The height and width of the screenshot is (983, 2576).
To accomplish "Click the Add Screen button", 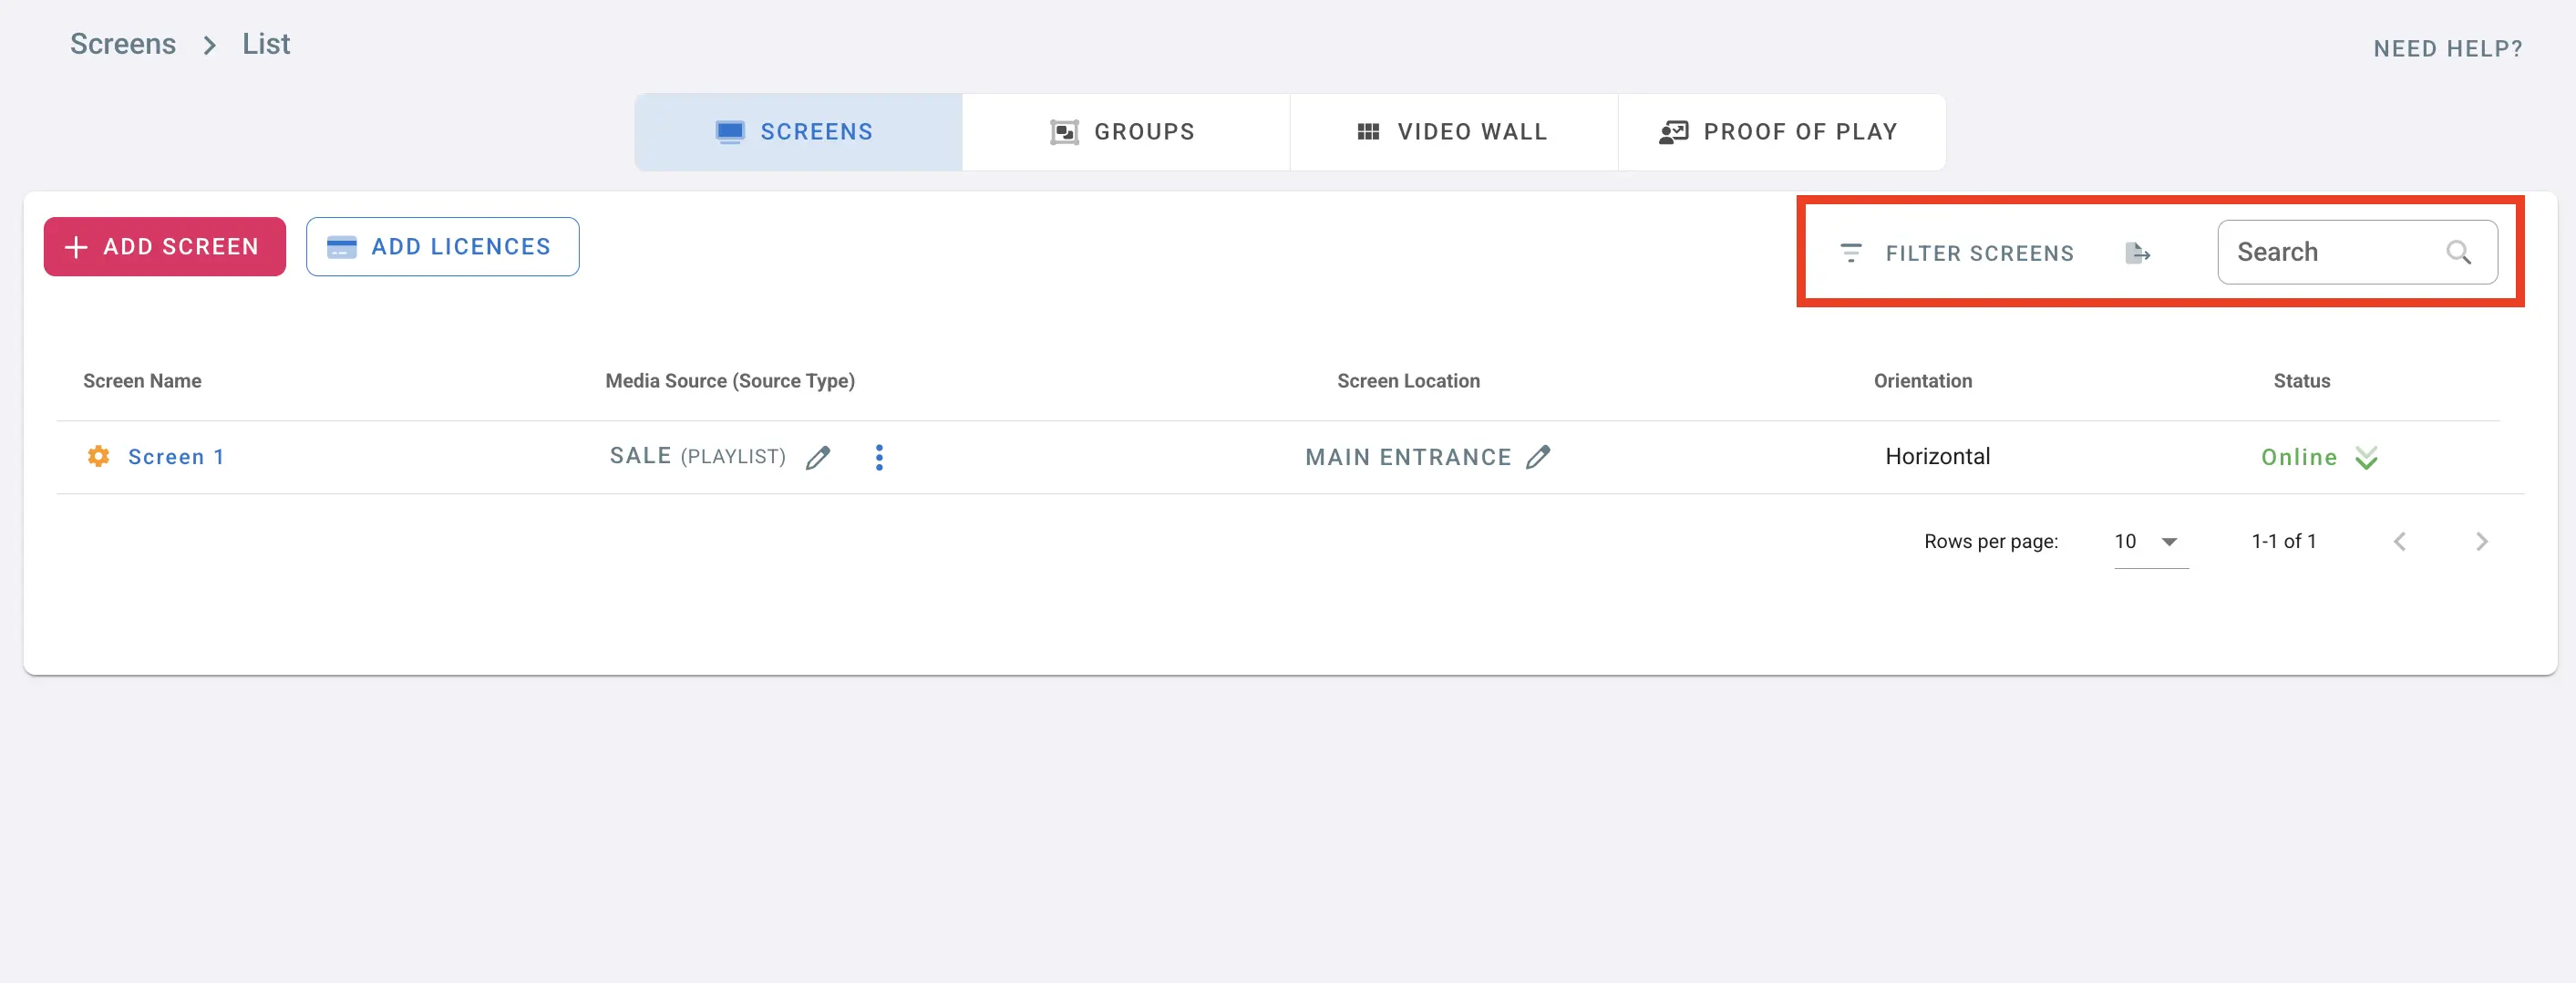I will (164, 246).
